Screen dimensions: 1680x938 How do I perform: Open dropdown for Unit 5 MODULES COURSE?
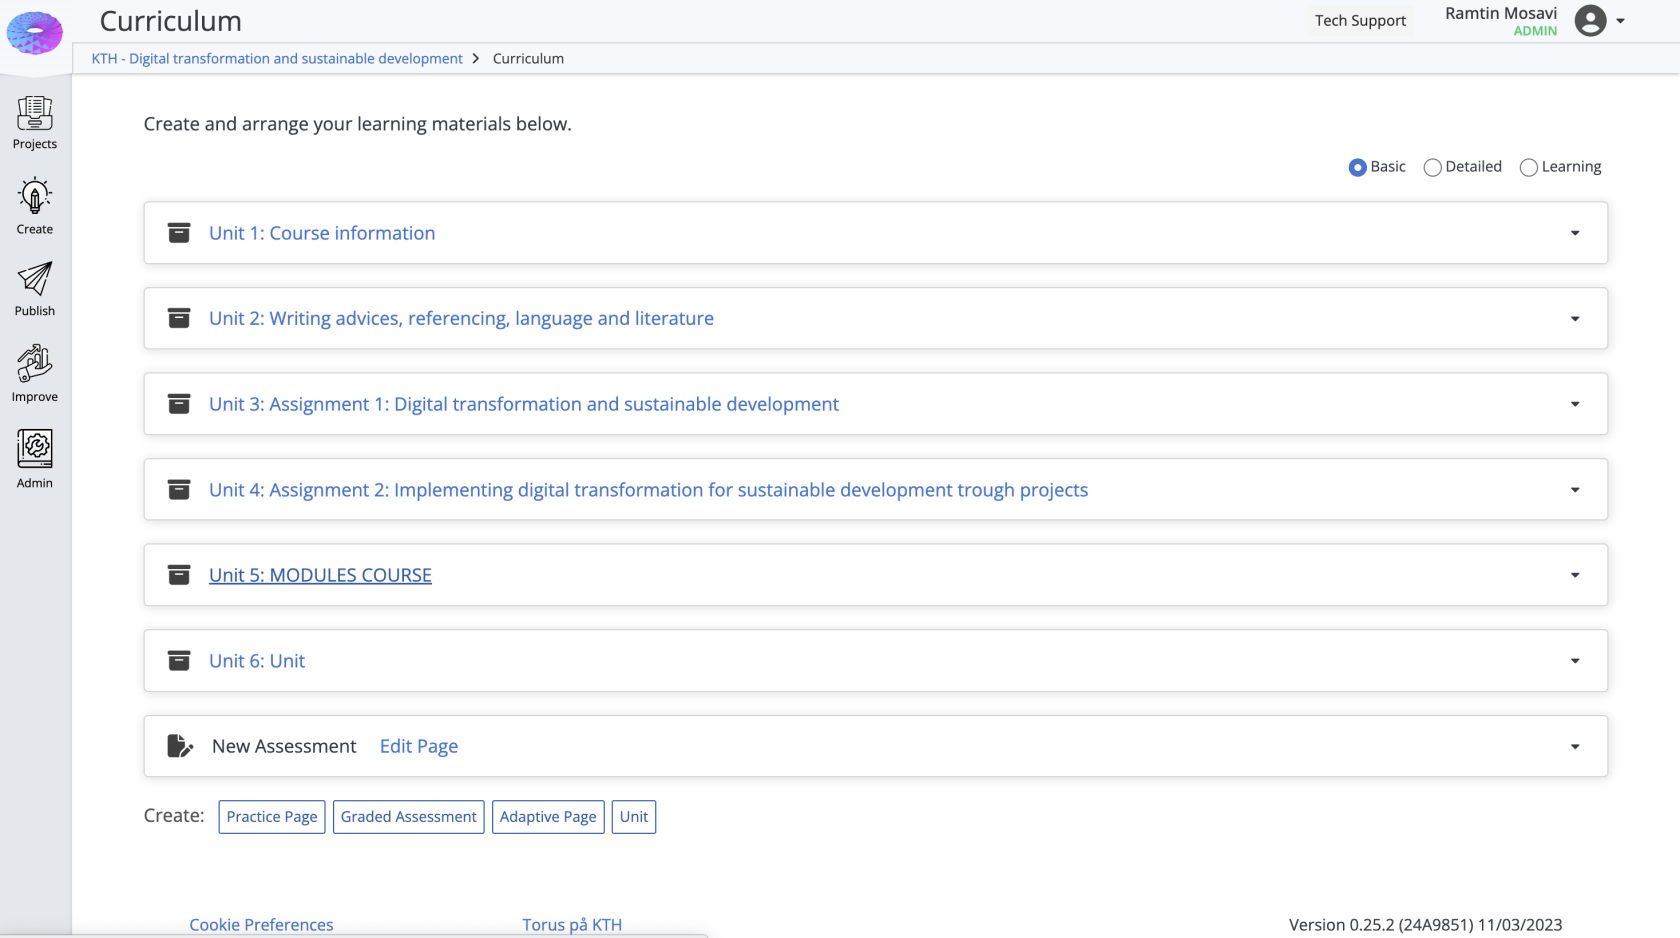(1575, 575)
